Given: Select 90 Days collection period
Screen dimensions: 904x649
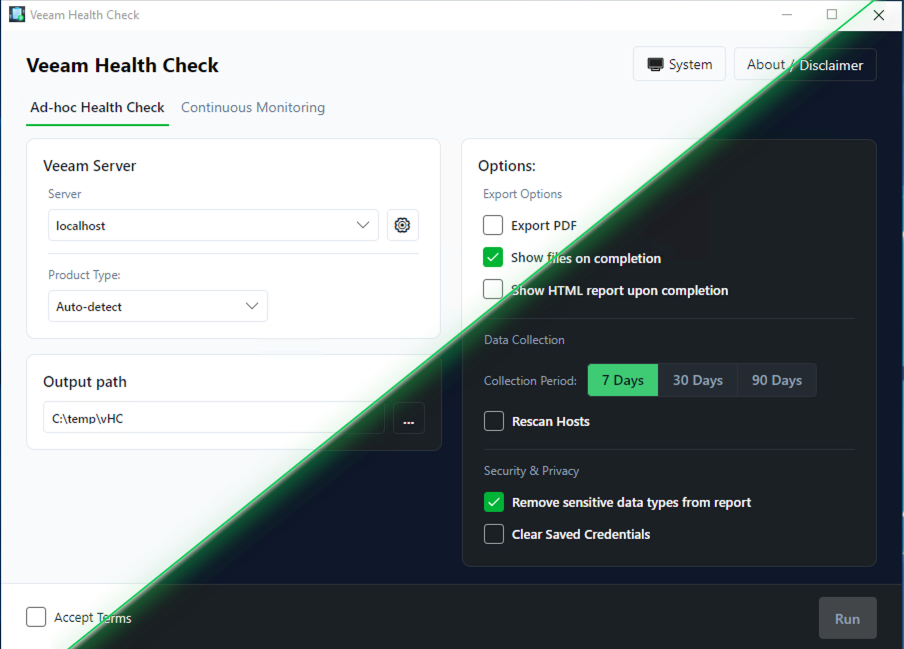Looking at the screenshot, I should [777, 380].
